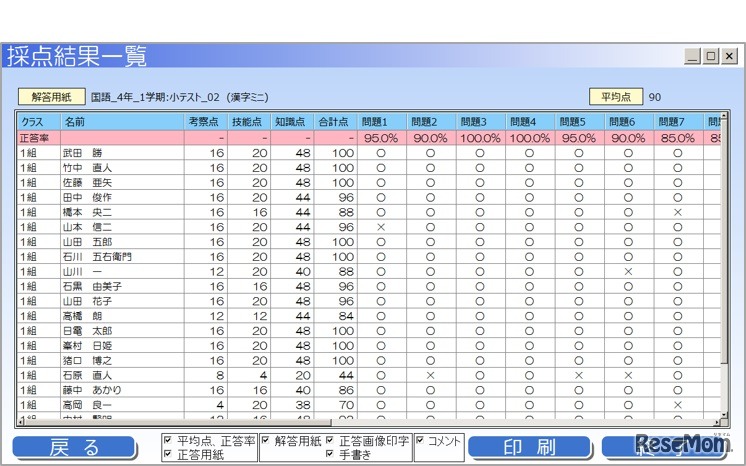The width and height of the screenshot is (746, 466).
Task: Toggle the 正答画像印字 checkbox
Action: [330, 440]
